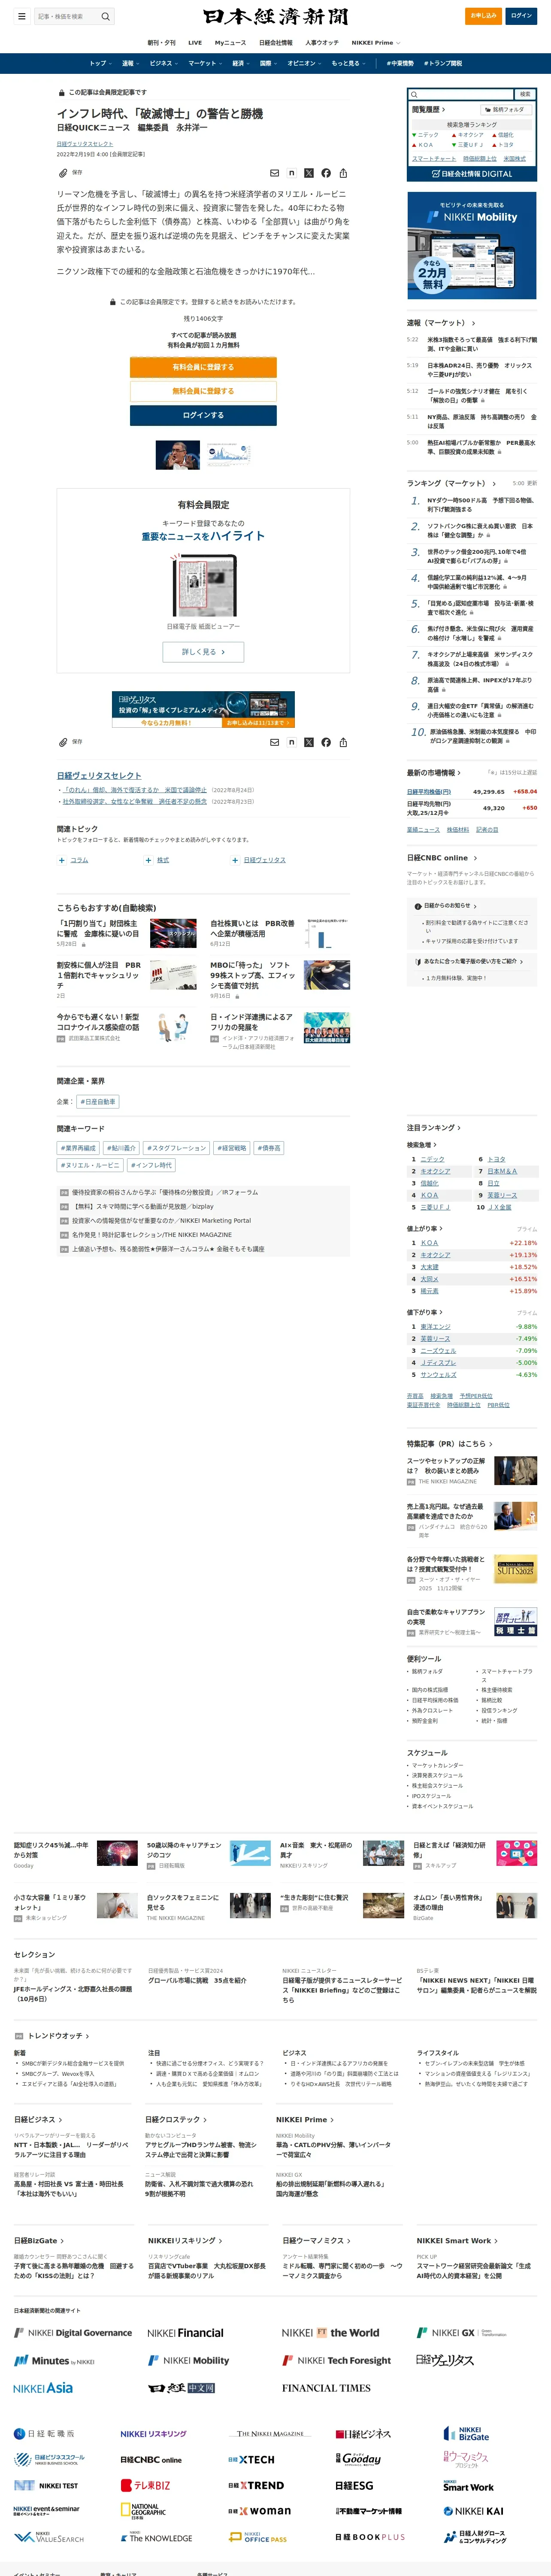Share article via top note icon

pyautogui.click(x=291, y=173)
